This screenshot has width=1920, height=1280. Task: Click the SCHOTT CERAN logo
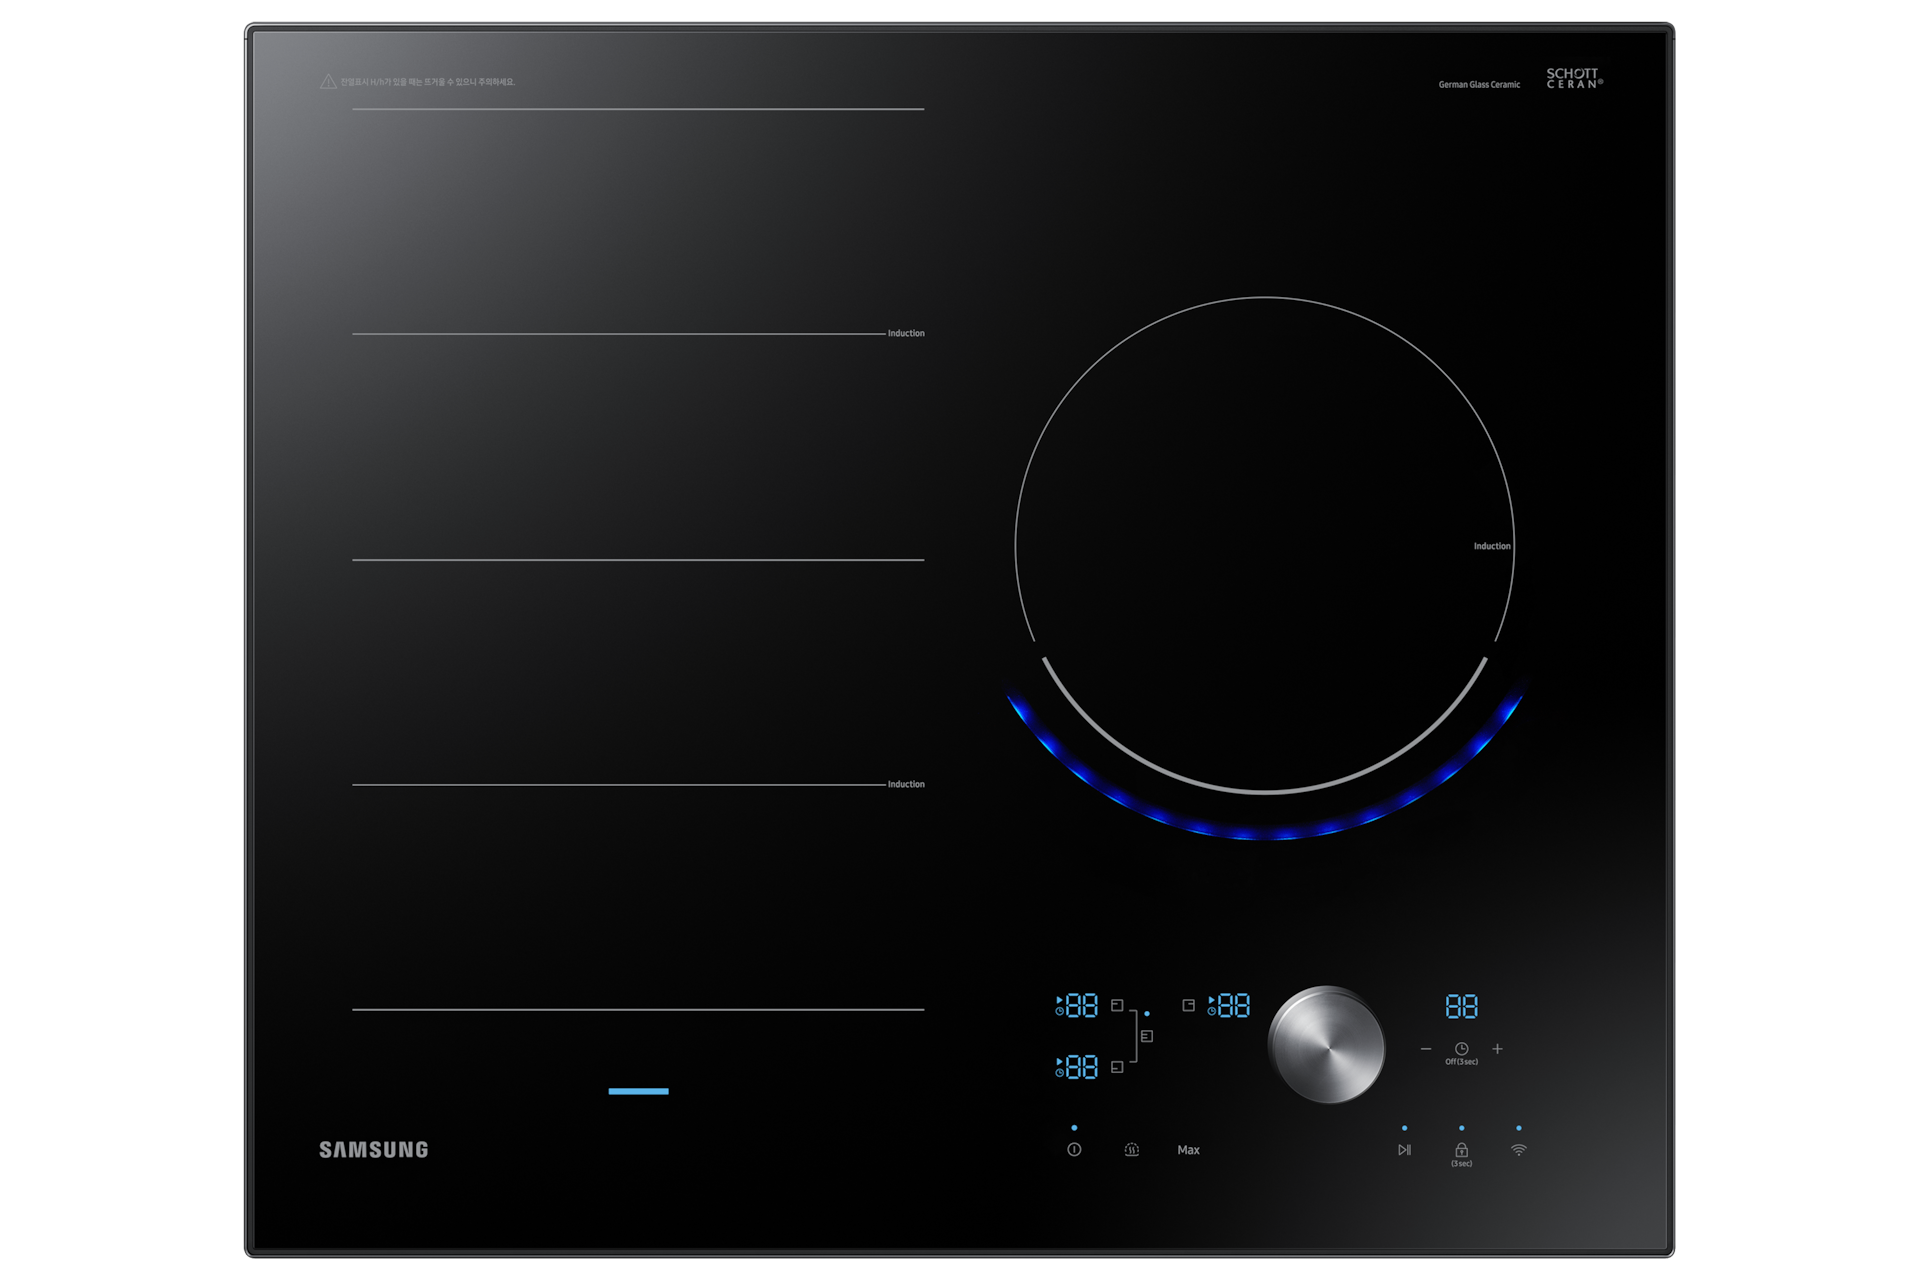click(1574, 79)
